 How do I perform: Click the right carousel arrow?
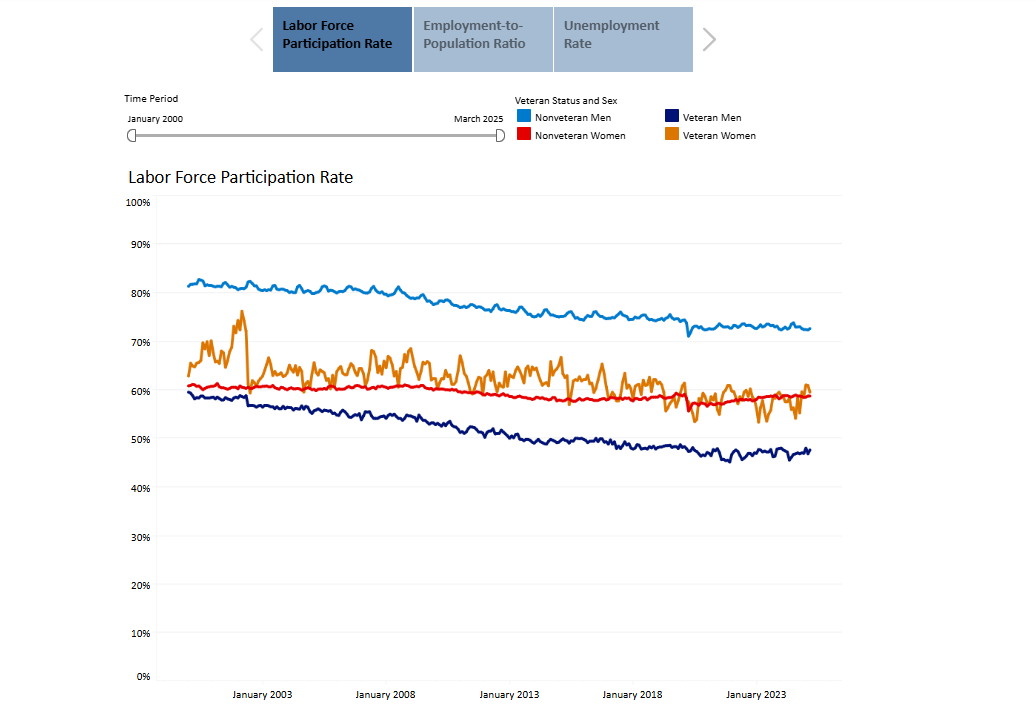tap(709, 40)
